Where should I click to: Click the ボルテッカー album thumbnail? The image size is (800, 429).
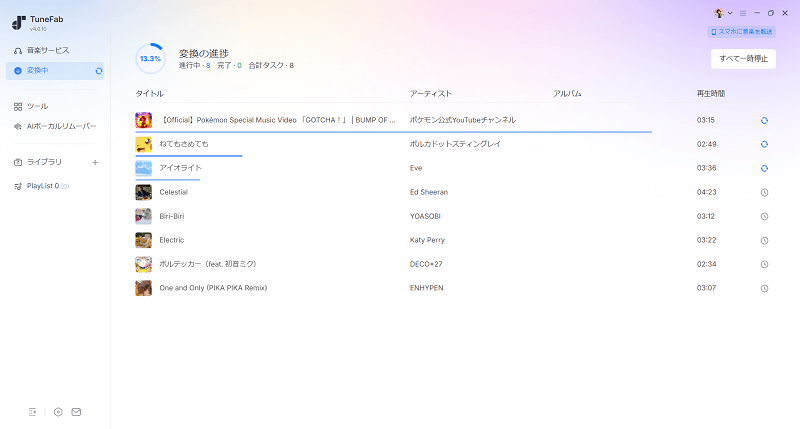click(x=143, y=264)
